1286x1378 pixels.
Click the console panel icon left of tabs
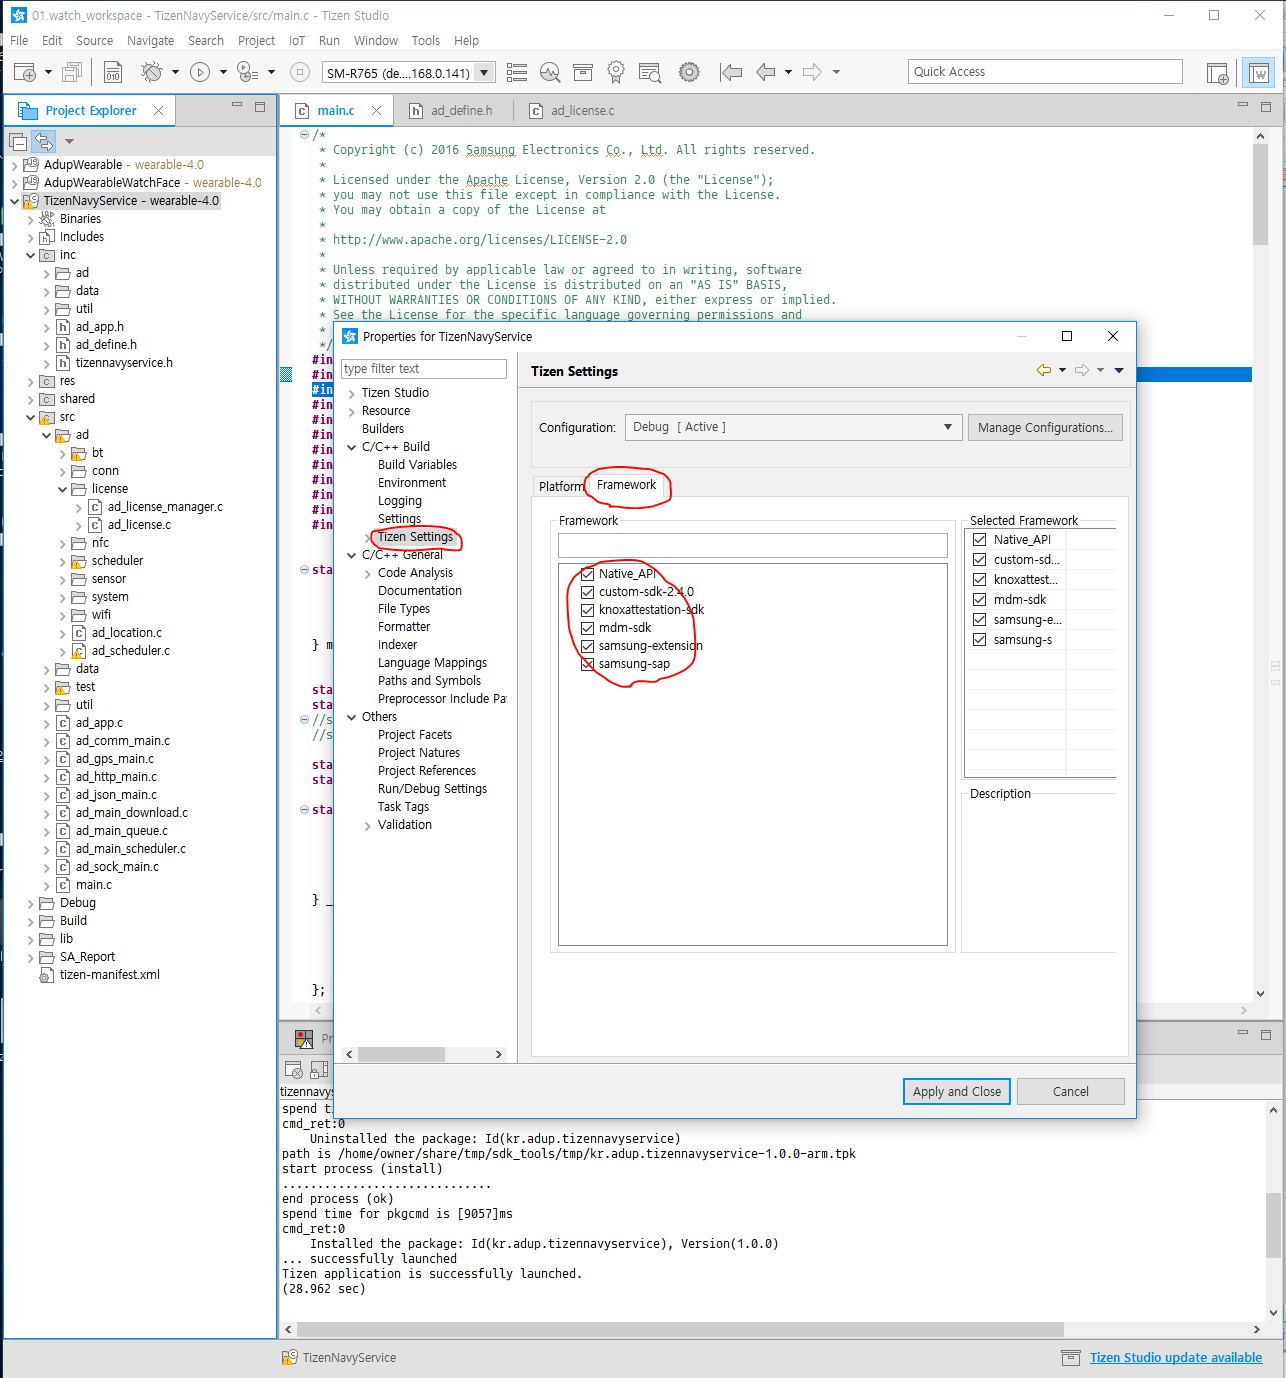pyautogui.click(x=304, y=1039)
